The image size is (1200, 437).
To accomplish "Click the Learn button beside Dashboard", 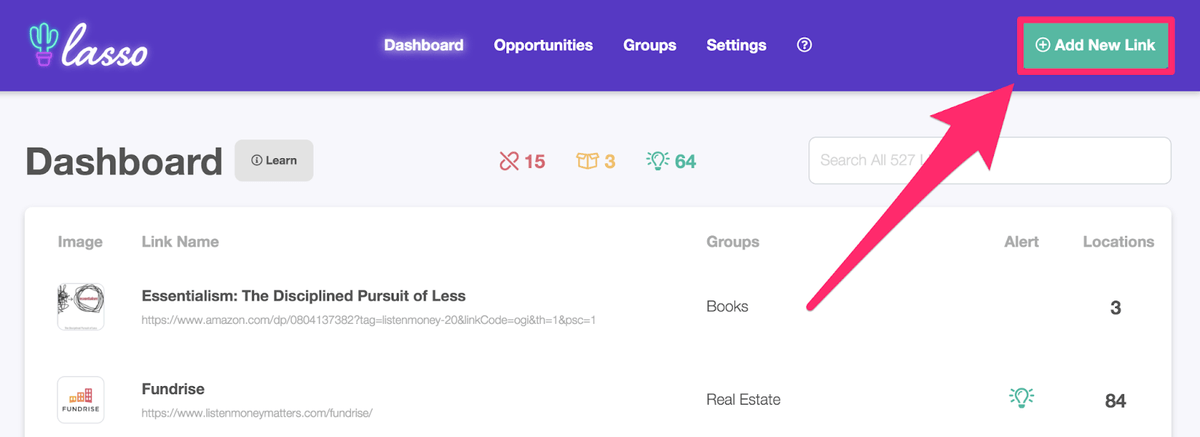I will click(274, 161).
